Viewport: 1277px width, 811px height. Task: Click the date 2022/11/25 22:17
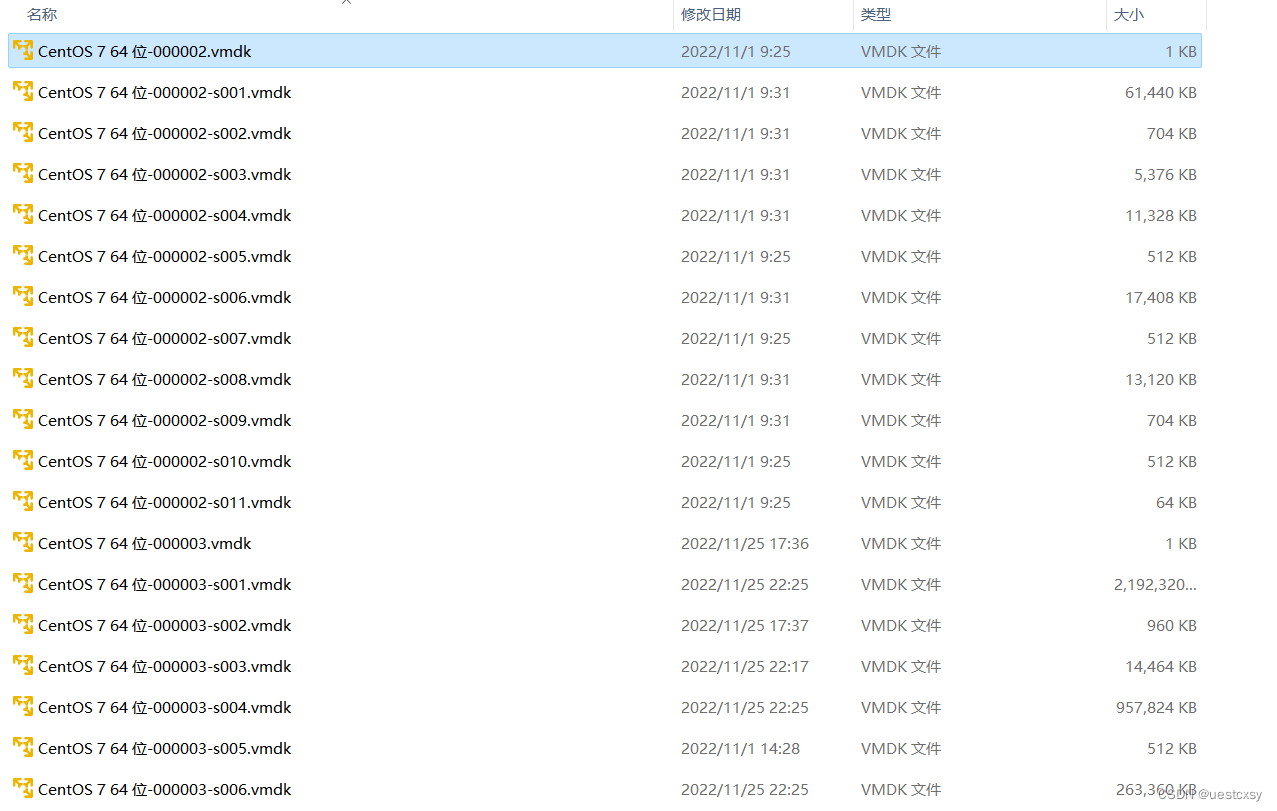(x=745, y=666)
